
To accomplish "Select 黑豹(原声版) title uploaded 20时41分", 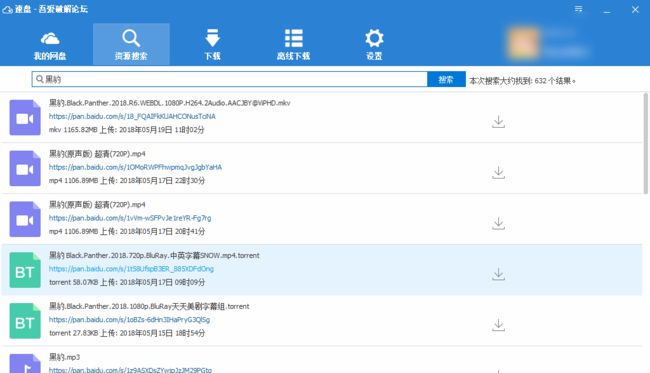I will pos(97,205).
